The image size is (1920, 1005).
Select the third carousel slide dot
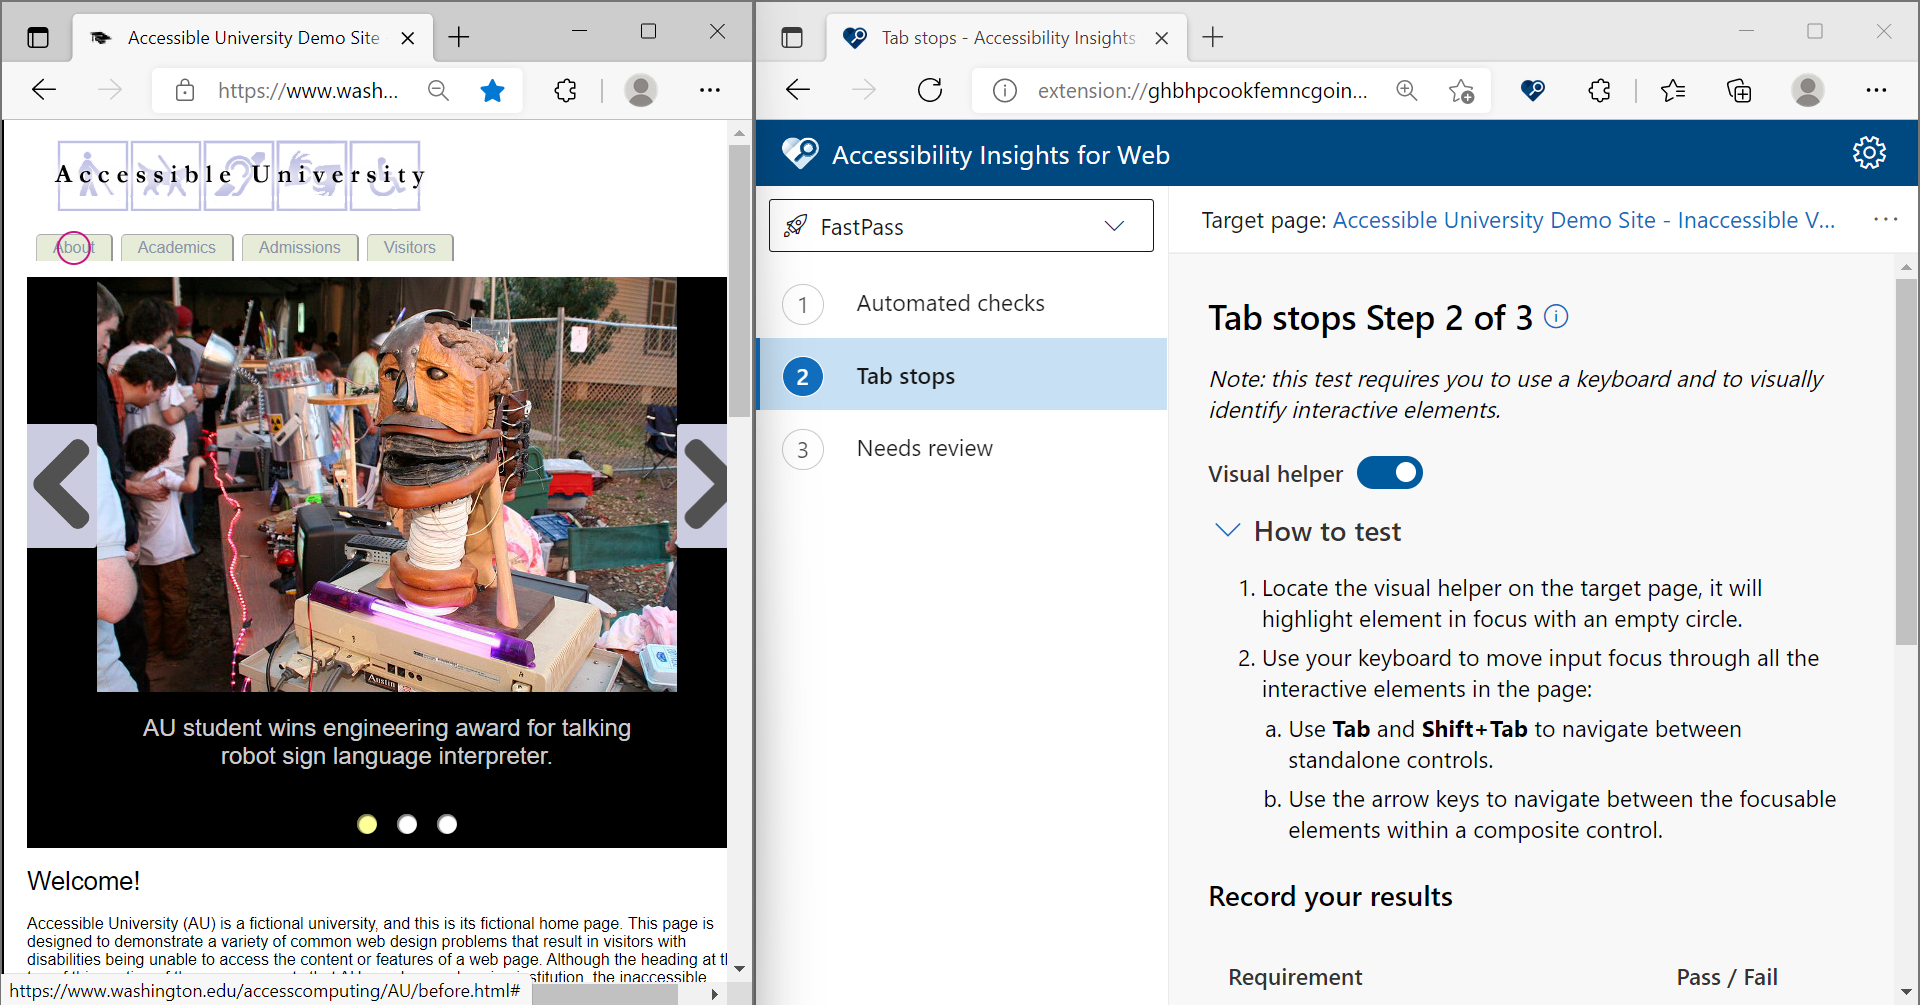(x=447, y=824)
